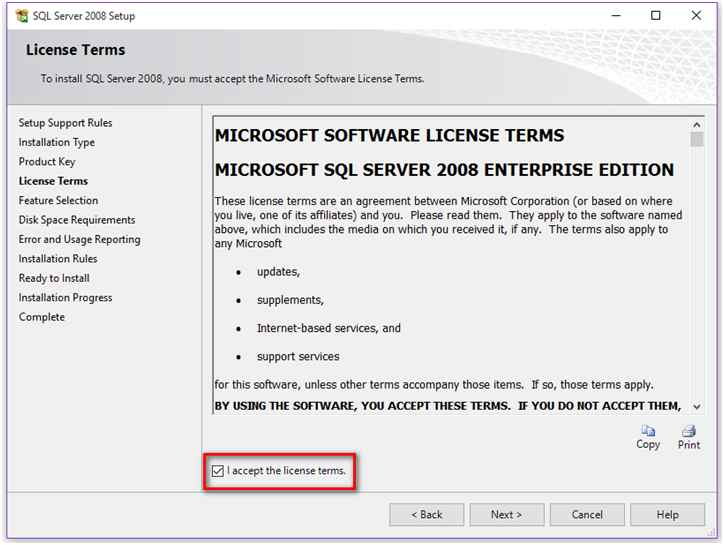Click the MICROSOFT SOFTWARE LICENSE TERMS heading
The image size is (724, 545).
[389, 135]
